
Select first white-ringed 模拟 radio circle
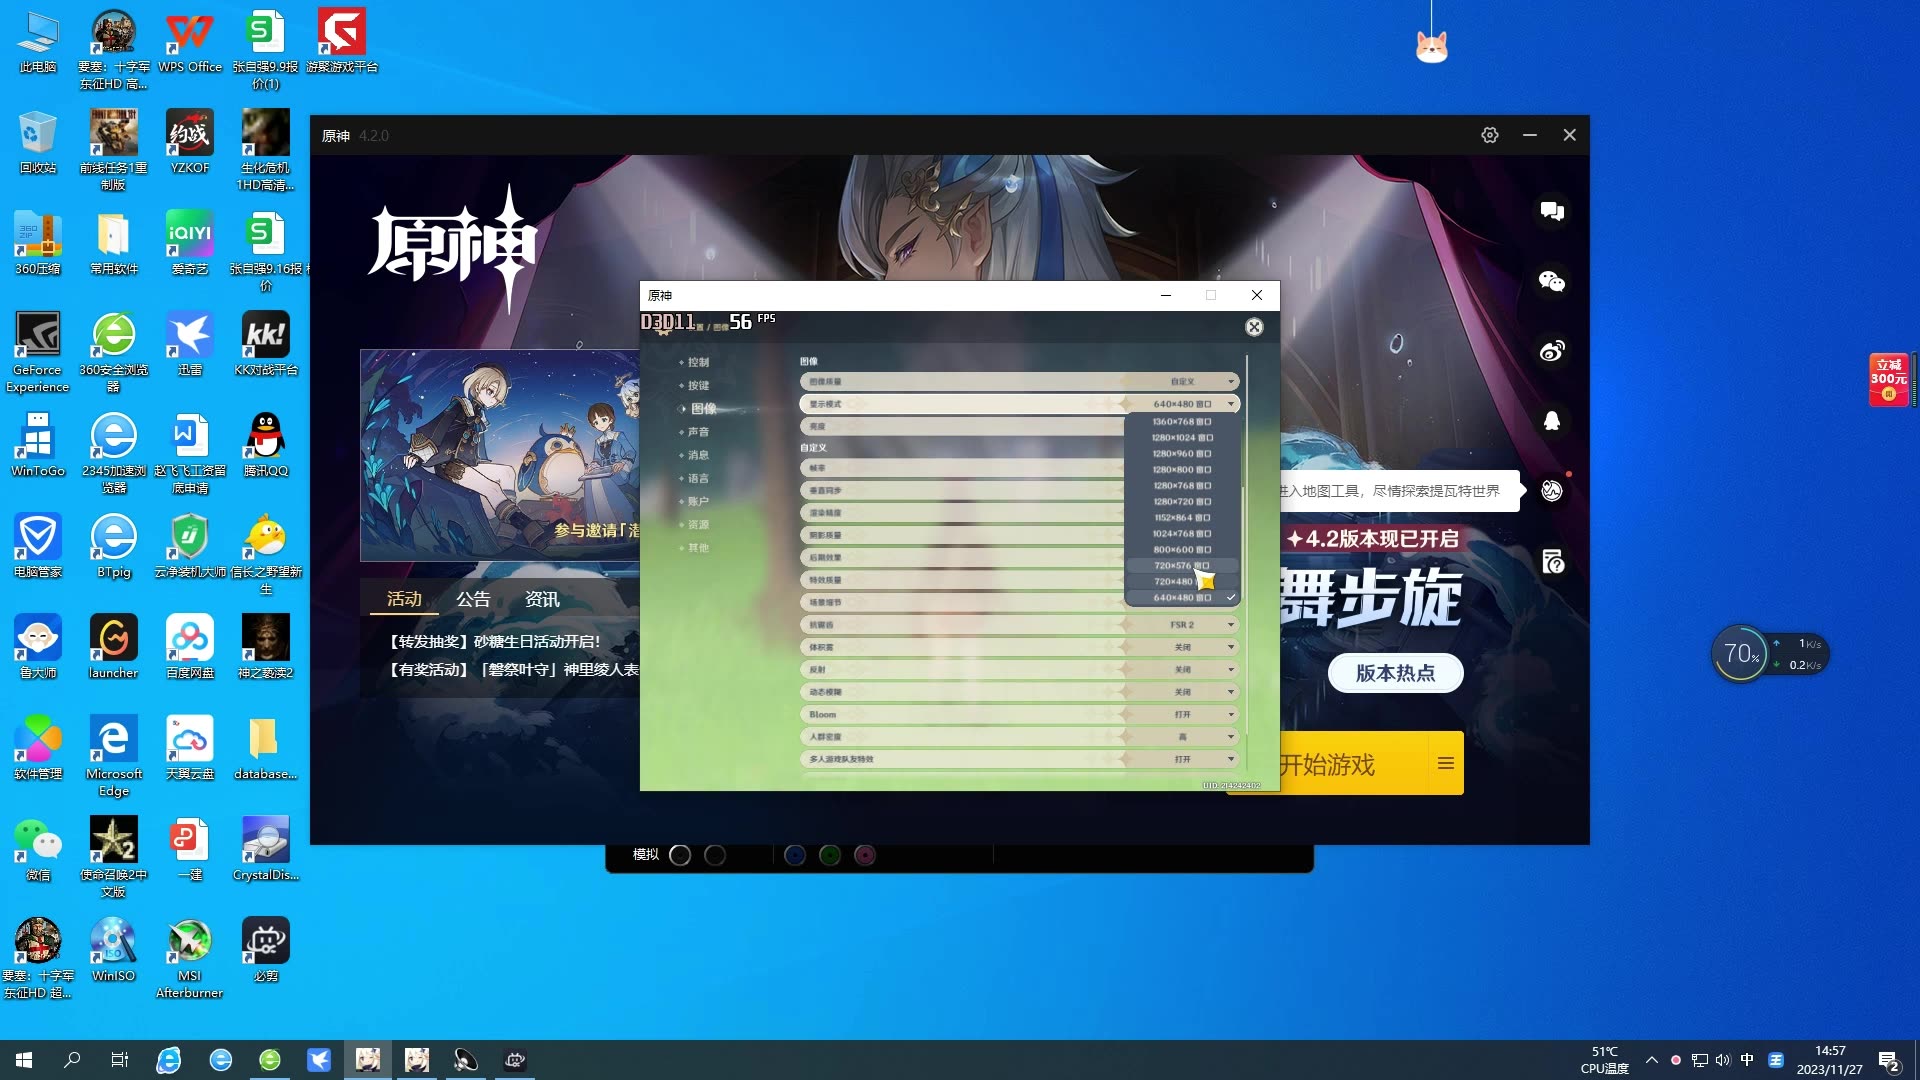click(x=680, y=855)
